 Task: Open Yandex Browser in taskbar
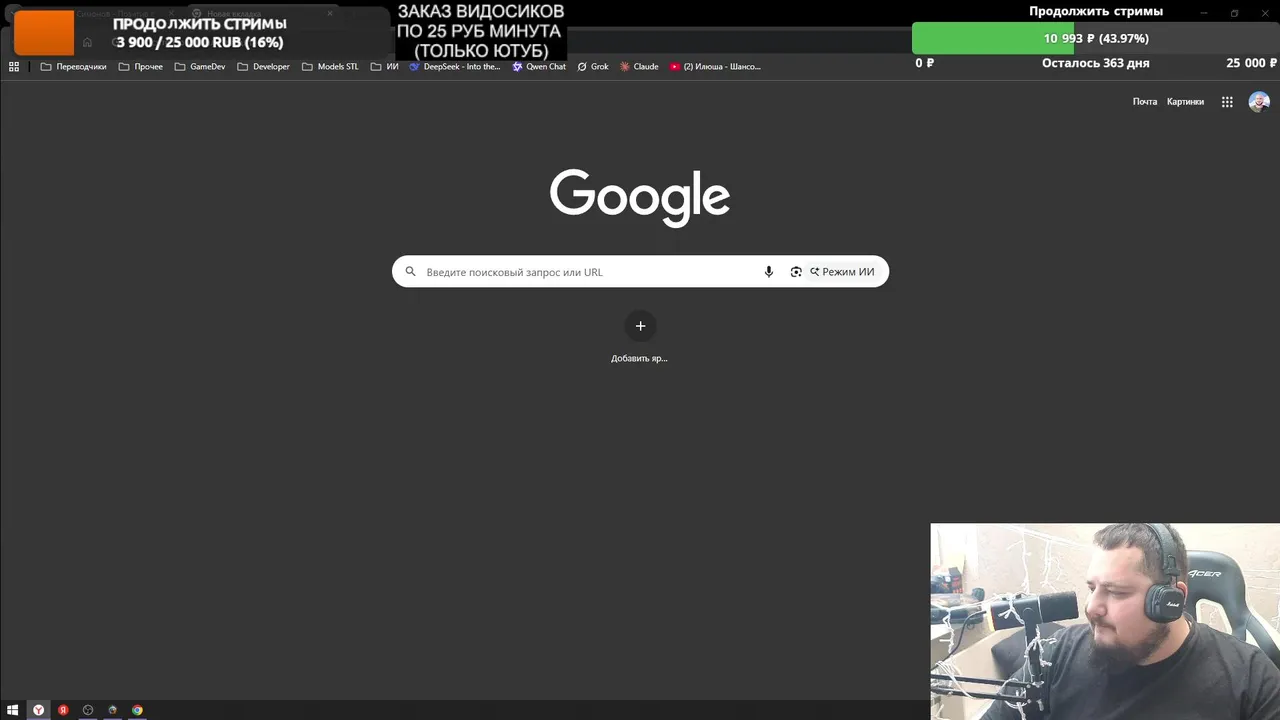coord(38,710)
